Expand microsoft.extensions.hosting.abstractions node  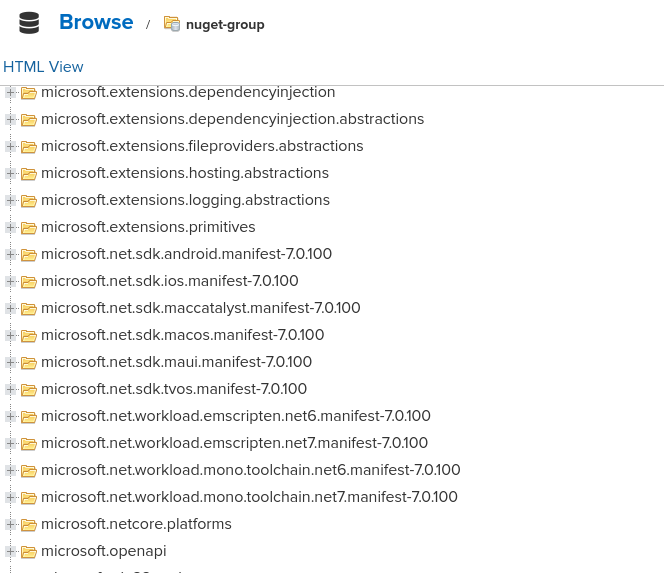(11, 173)
